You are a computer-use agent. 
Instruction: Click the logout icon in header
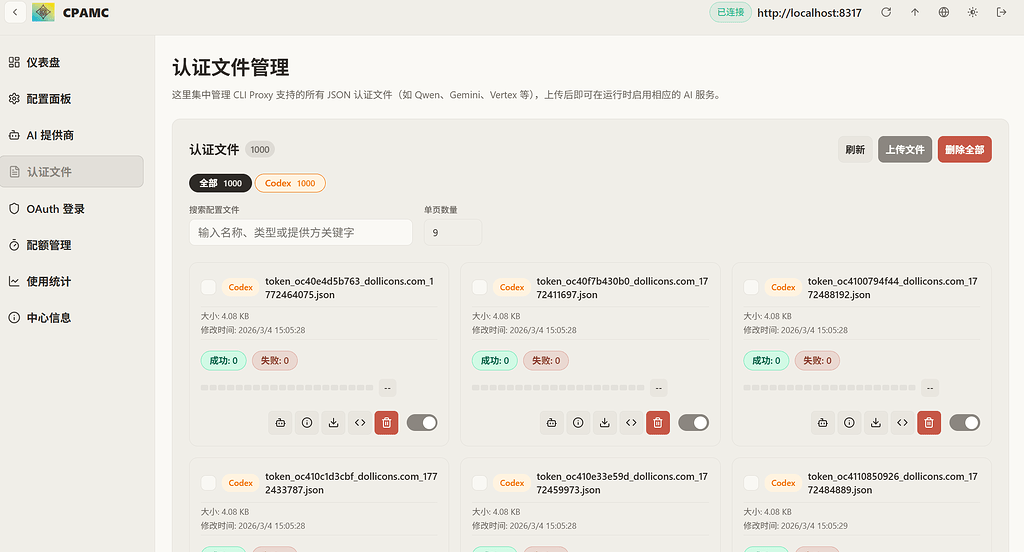[x=1001, y=12]
